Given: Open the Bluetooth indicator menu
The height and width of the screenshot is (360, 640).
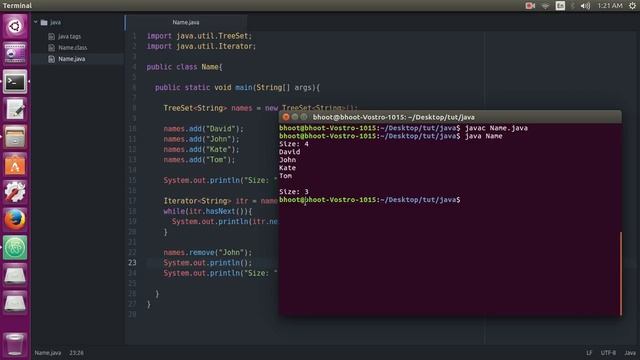Looking at the screenshot, I should 573,6.
